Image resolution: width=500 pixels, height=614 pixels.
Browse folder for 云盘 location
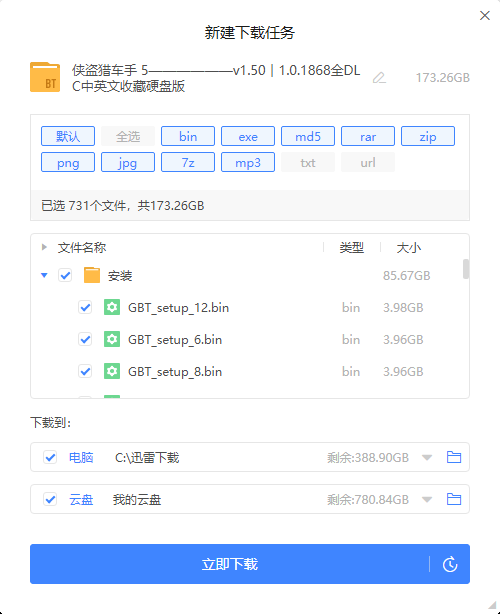tap(454, 499)
